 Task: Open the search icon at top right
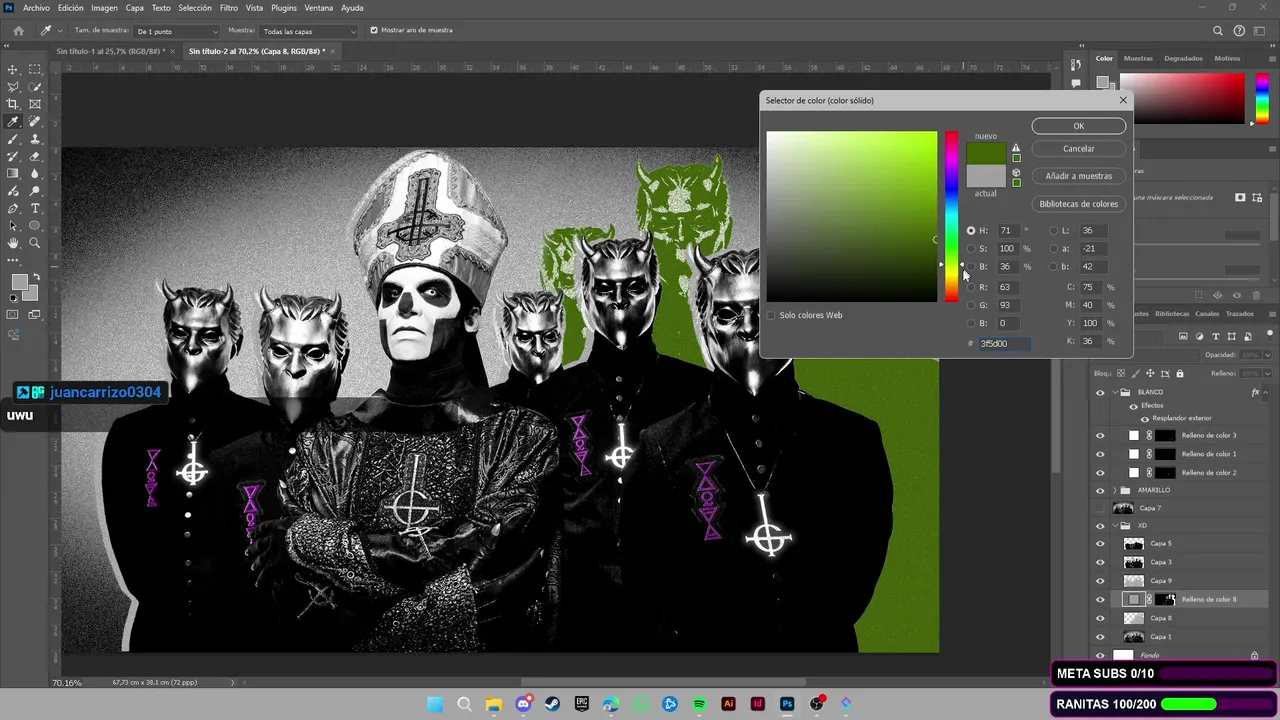coord(1218,30)
